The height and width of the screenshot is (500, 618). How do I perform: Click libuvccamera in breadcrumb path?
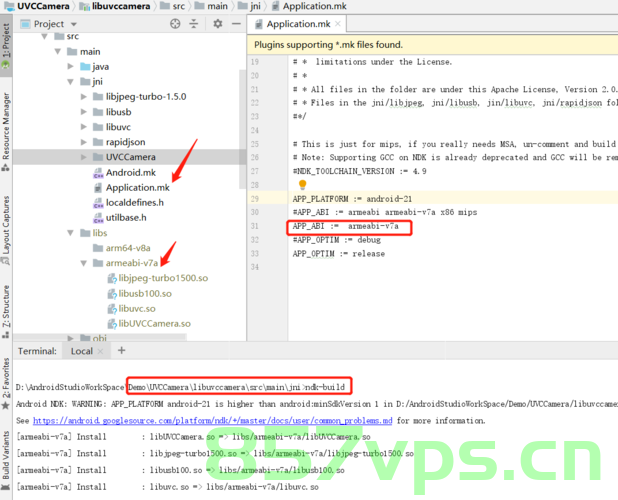pos(121,6)
